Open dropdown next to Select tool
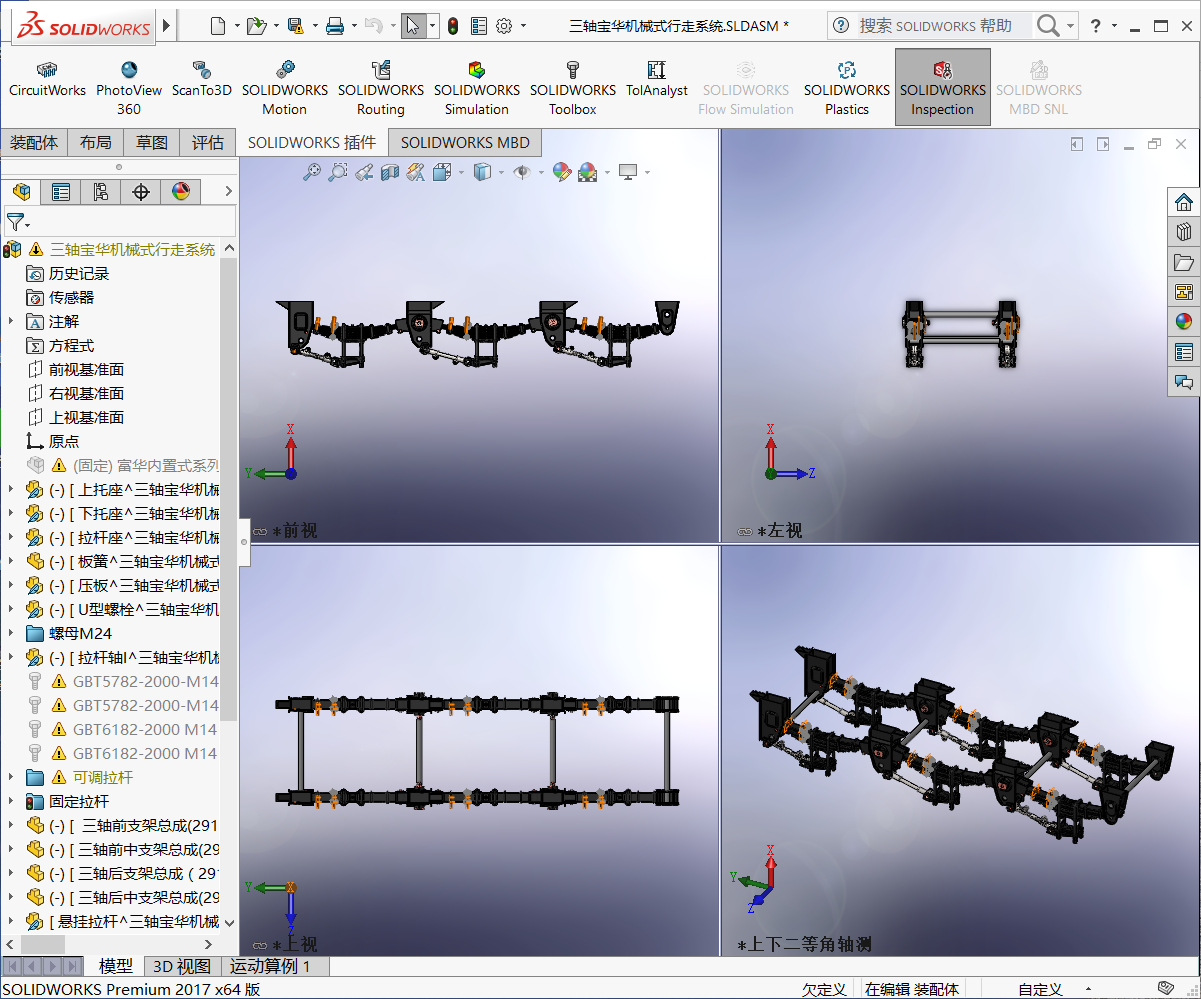Viewport: 1201px width, 999px height. coord(432,27)
